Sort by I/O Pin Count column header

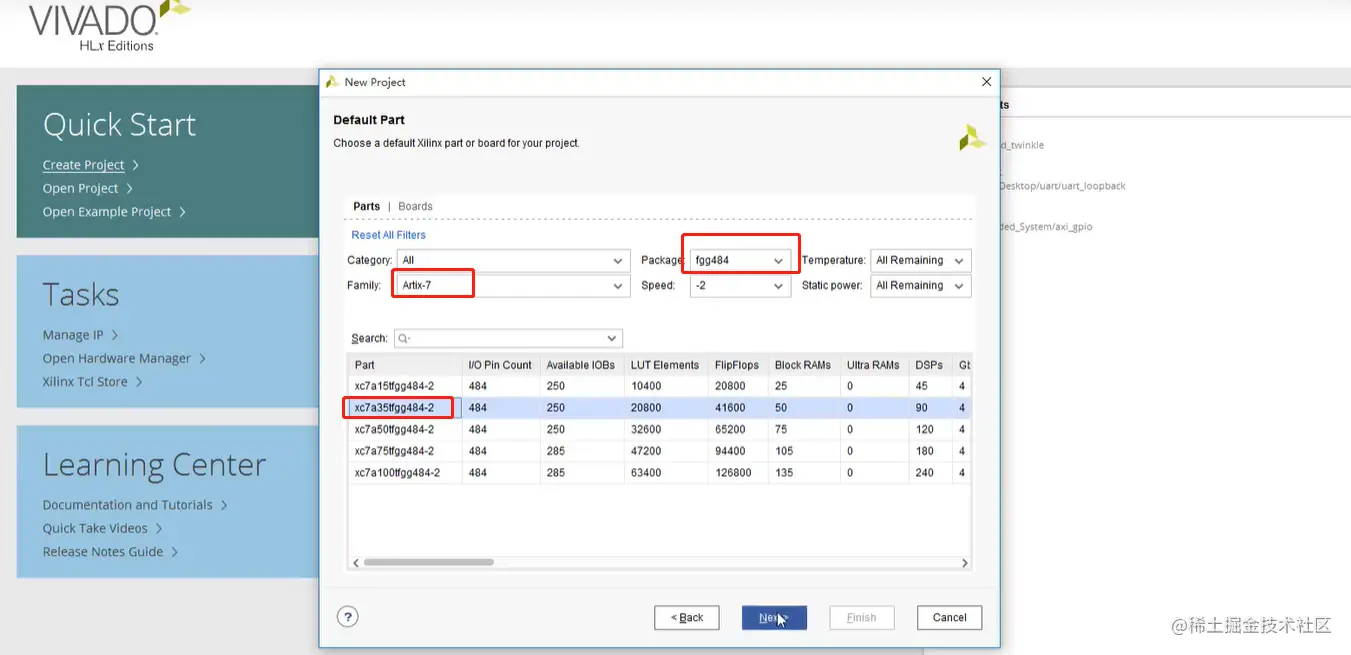pos(500,365)
